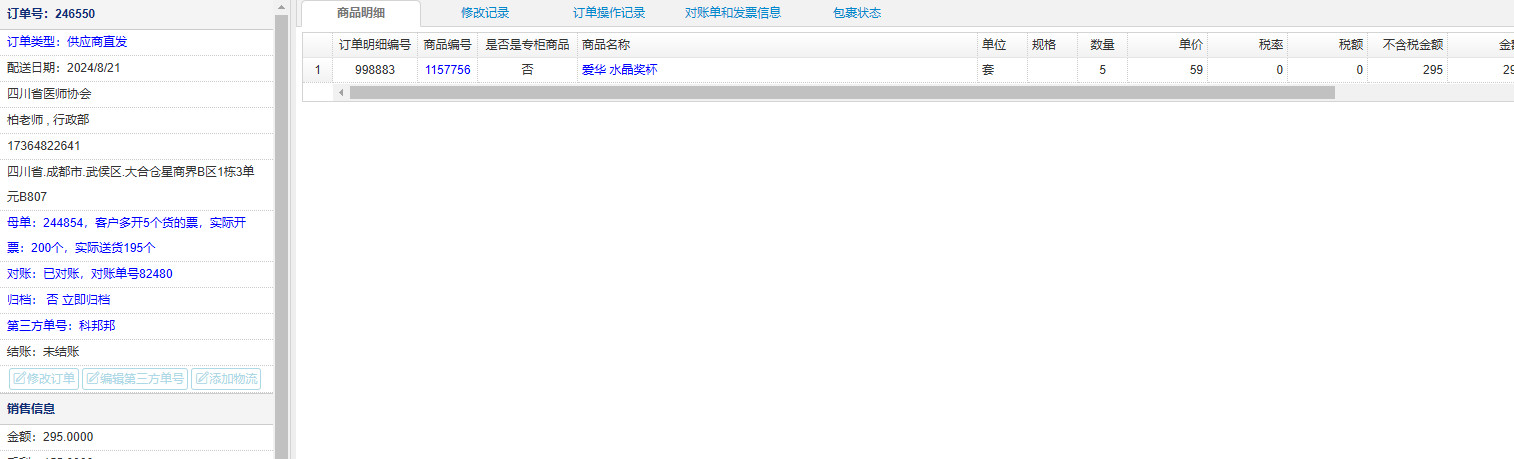The image size is (1514, 459).
Task: Click the 母单：244854 note text
Action: (126, 235)
